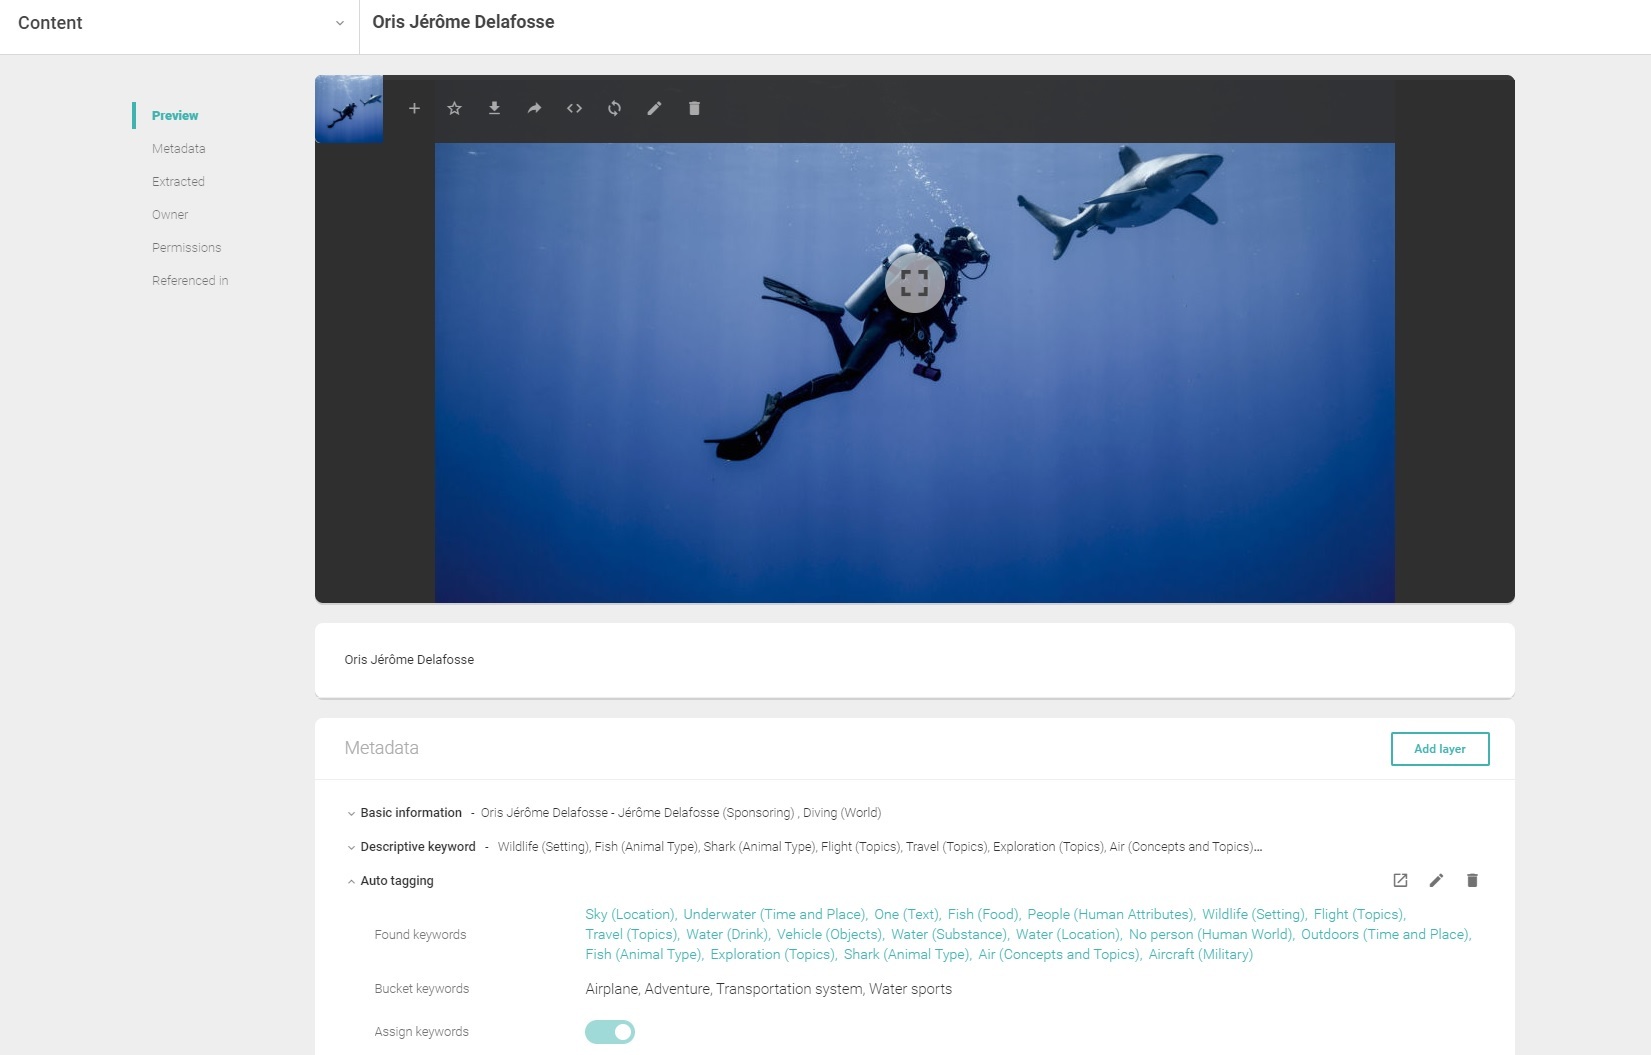The width and height of the screenshot is (1651, 1055).
Task: Click the Exploration (Topics) found keyword link
Action: pyautogui.click(x=772, y=954)
